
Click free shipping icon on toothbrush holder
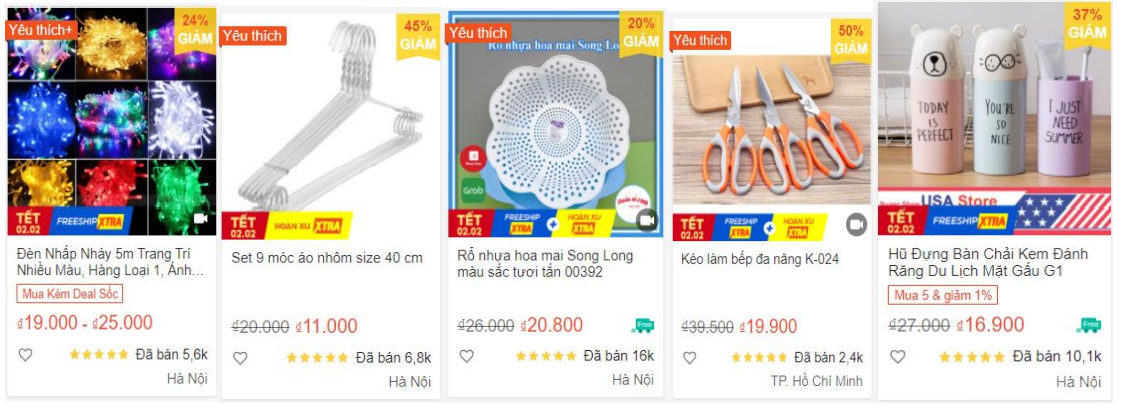tap(1089, 325)
